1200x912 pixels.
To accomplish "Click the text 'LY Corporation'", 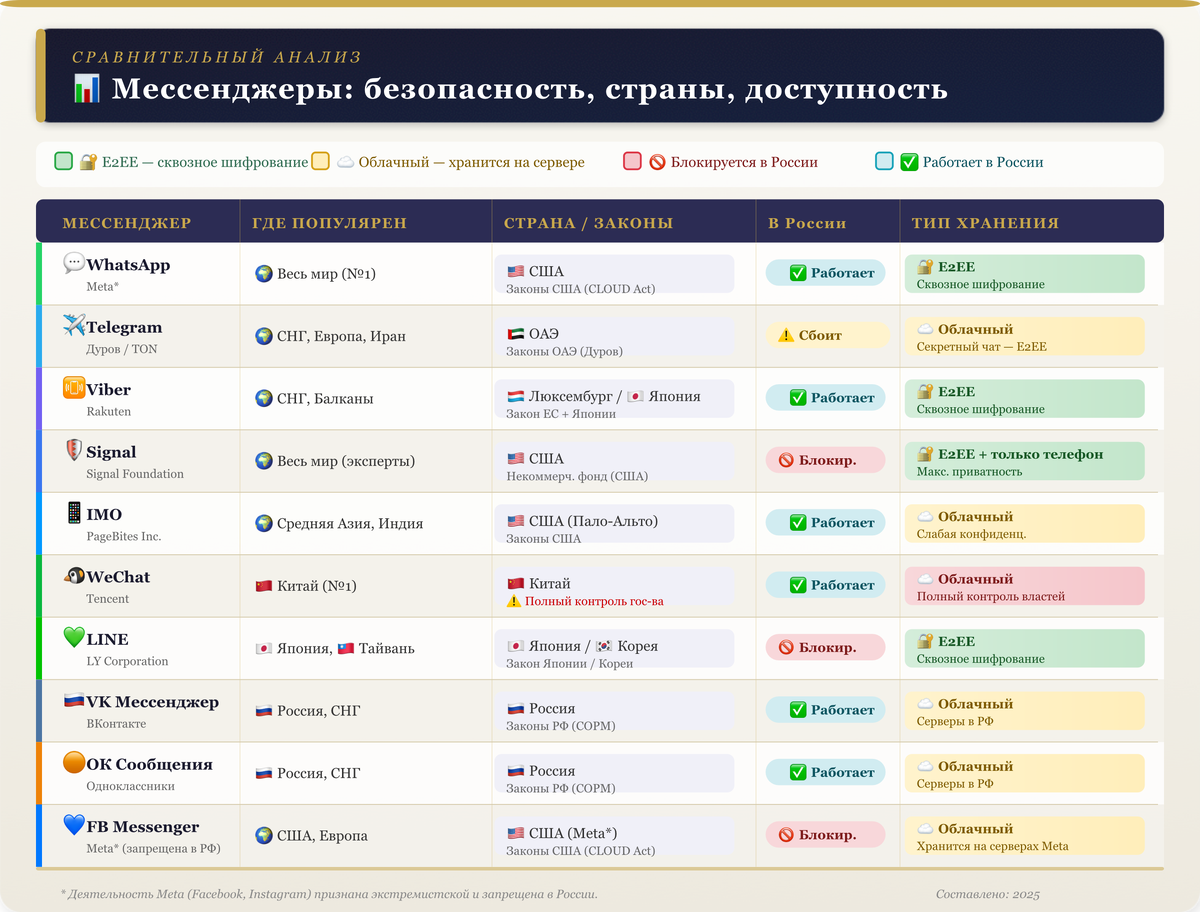I will [127, 661].
